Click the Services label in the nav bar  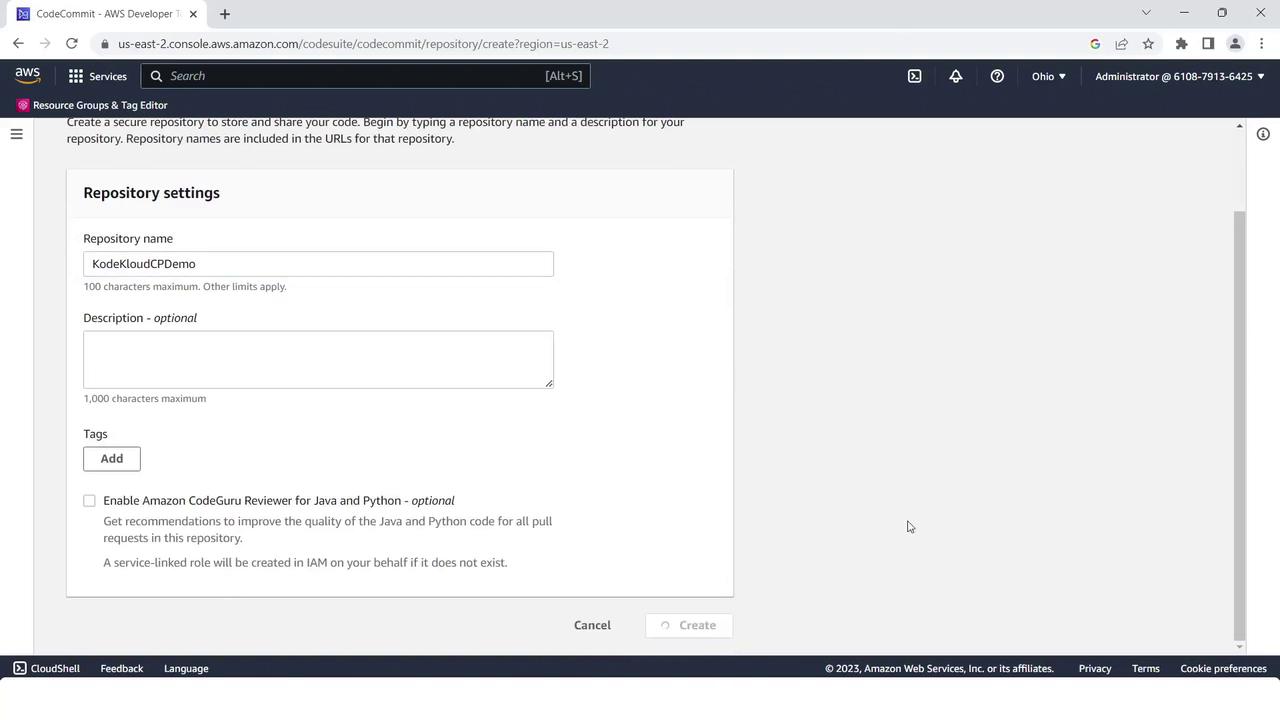tap(108, 76)
